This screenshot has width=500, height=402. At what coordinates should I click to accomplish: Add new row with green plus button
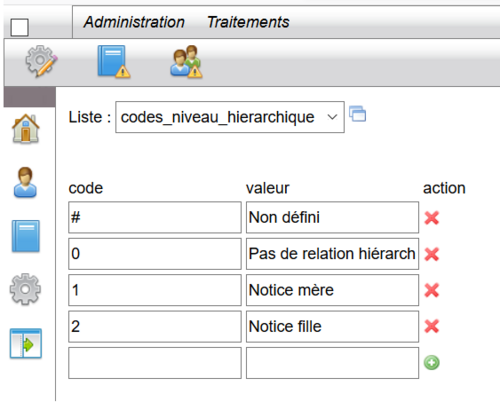432,363
